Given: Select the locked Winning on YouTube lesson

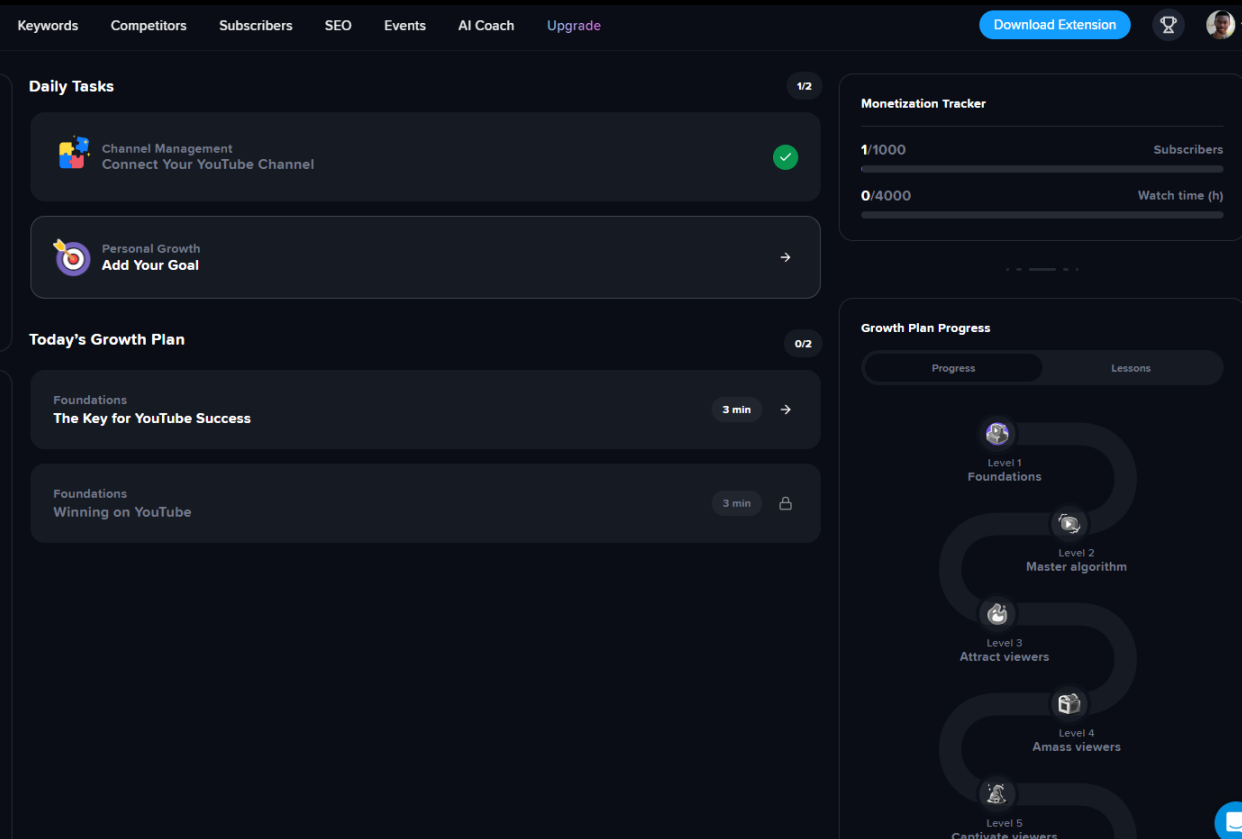Looking at the screenshot, I should pyautogui.click(x=425, y=503).
